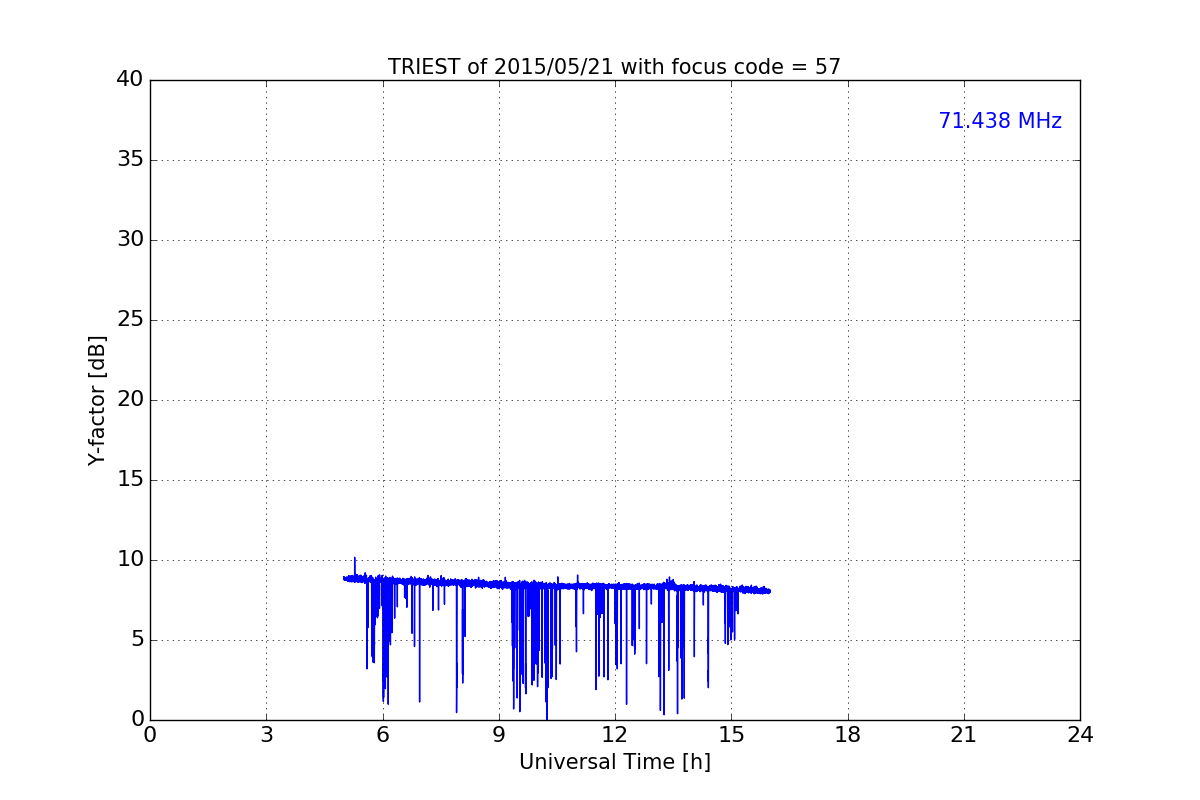Click the y-axis tick label '40'
1200x800 pixels.
click(129, 80)
